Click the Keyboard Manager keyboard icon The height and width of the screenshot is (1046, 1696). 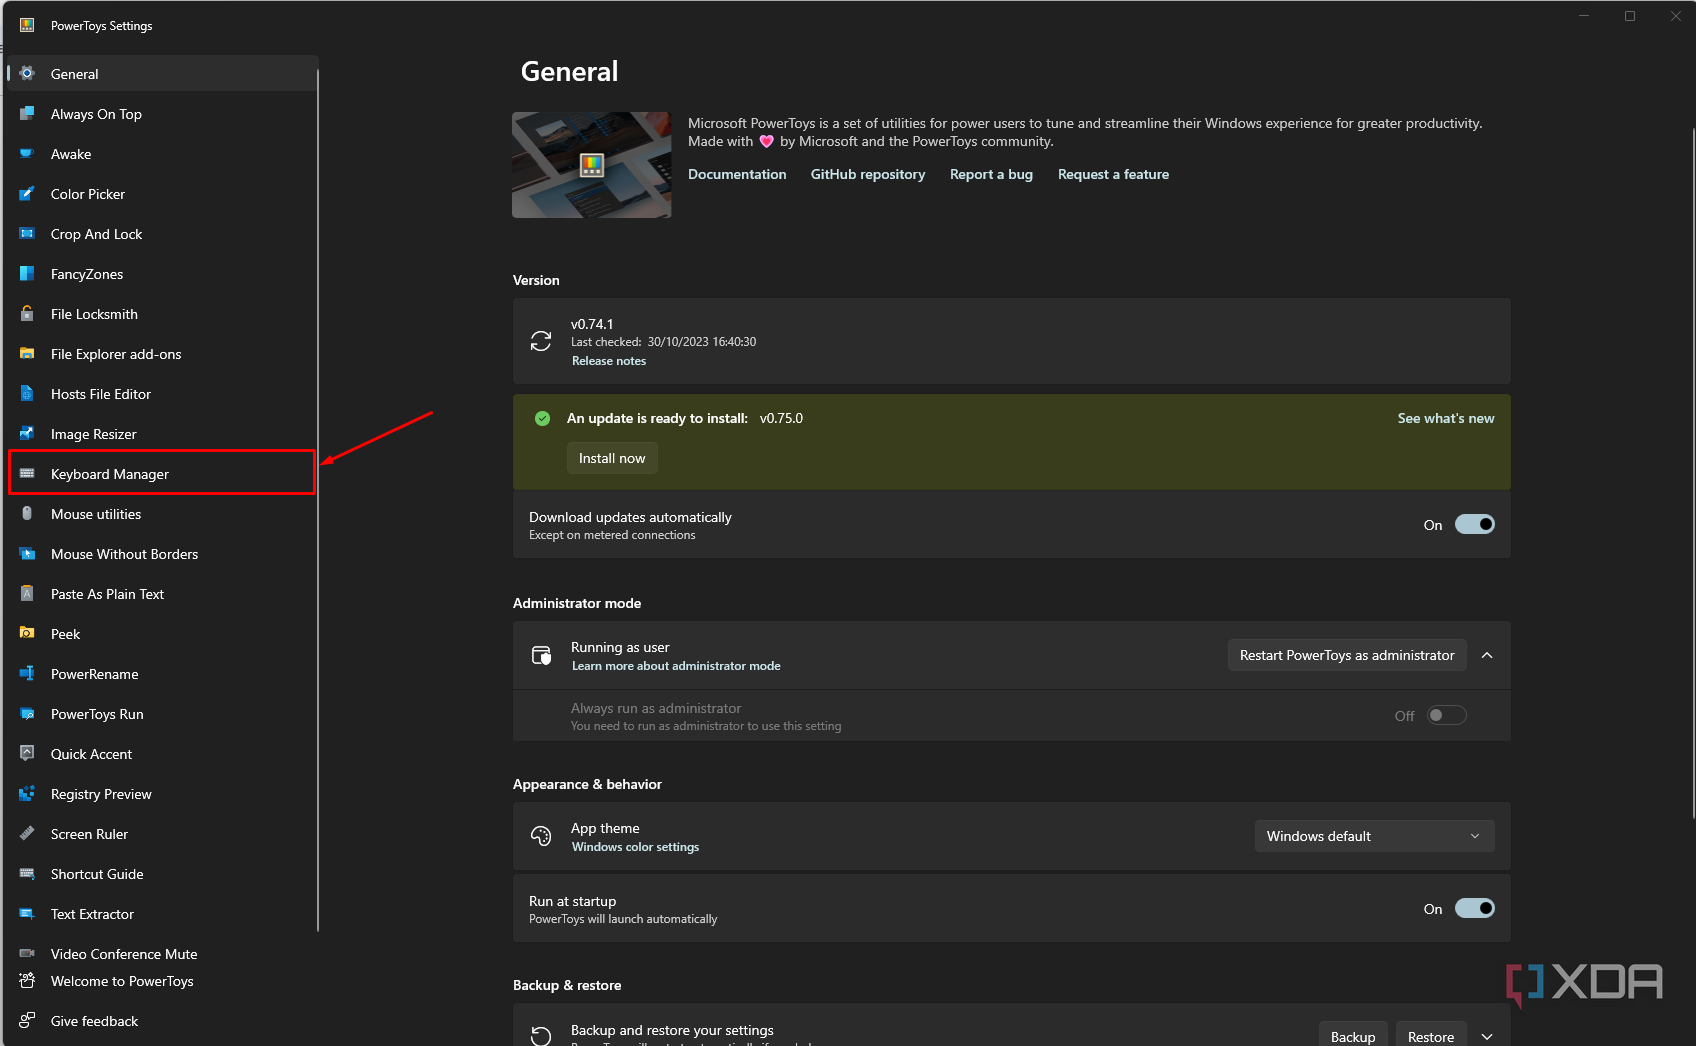pos(27,474)
